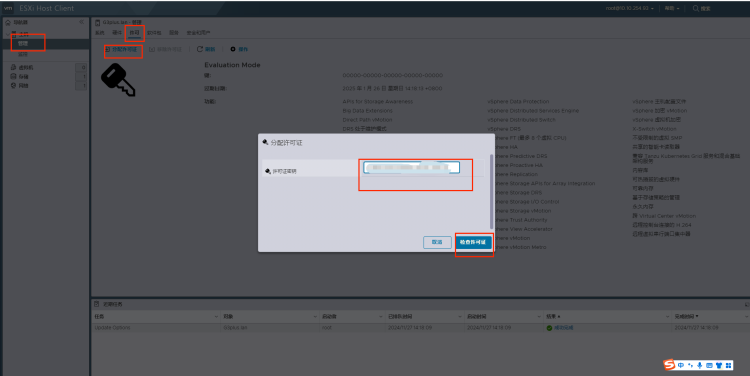Open the root@10.10.254.93 user dropdown
Screen dimensions: 750x376
(629, 9)
